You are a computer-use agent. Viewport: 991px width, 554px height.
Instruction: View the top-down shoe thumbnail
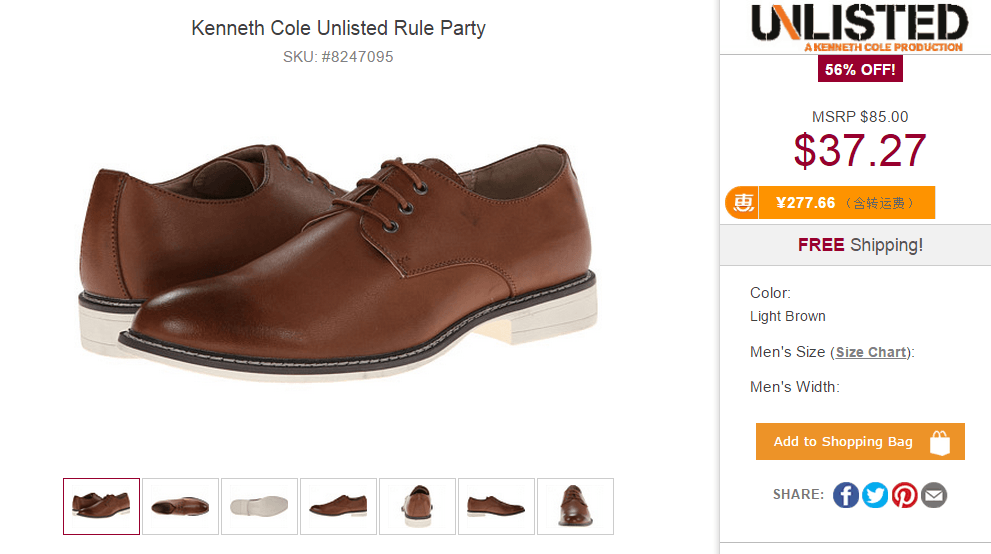pyautogui.click(x=180, y=506)
